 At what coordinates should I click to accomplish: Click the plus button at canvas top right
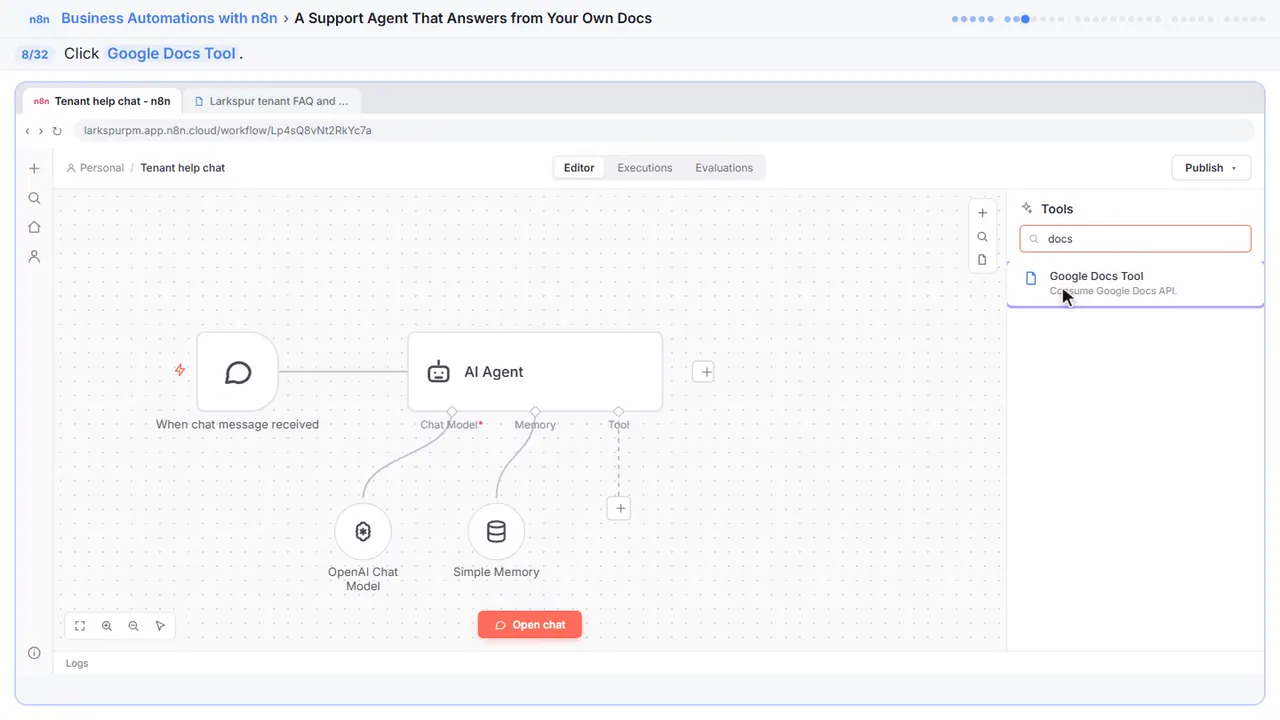pyautogui.click(x=982, y=213)
